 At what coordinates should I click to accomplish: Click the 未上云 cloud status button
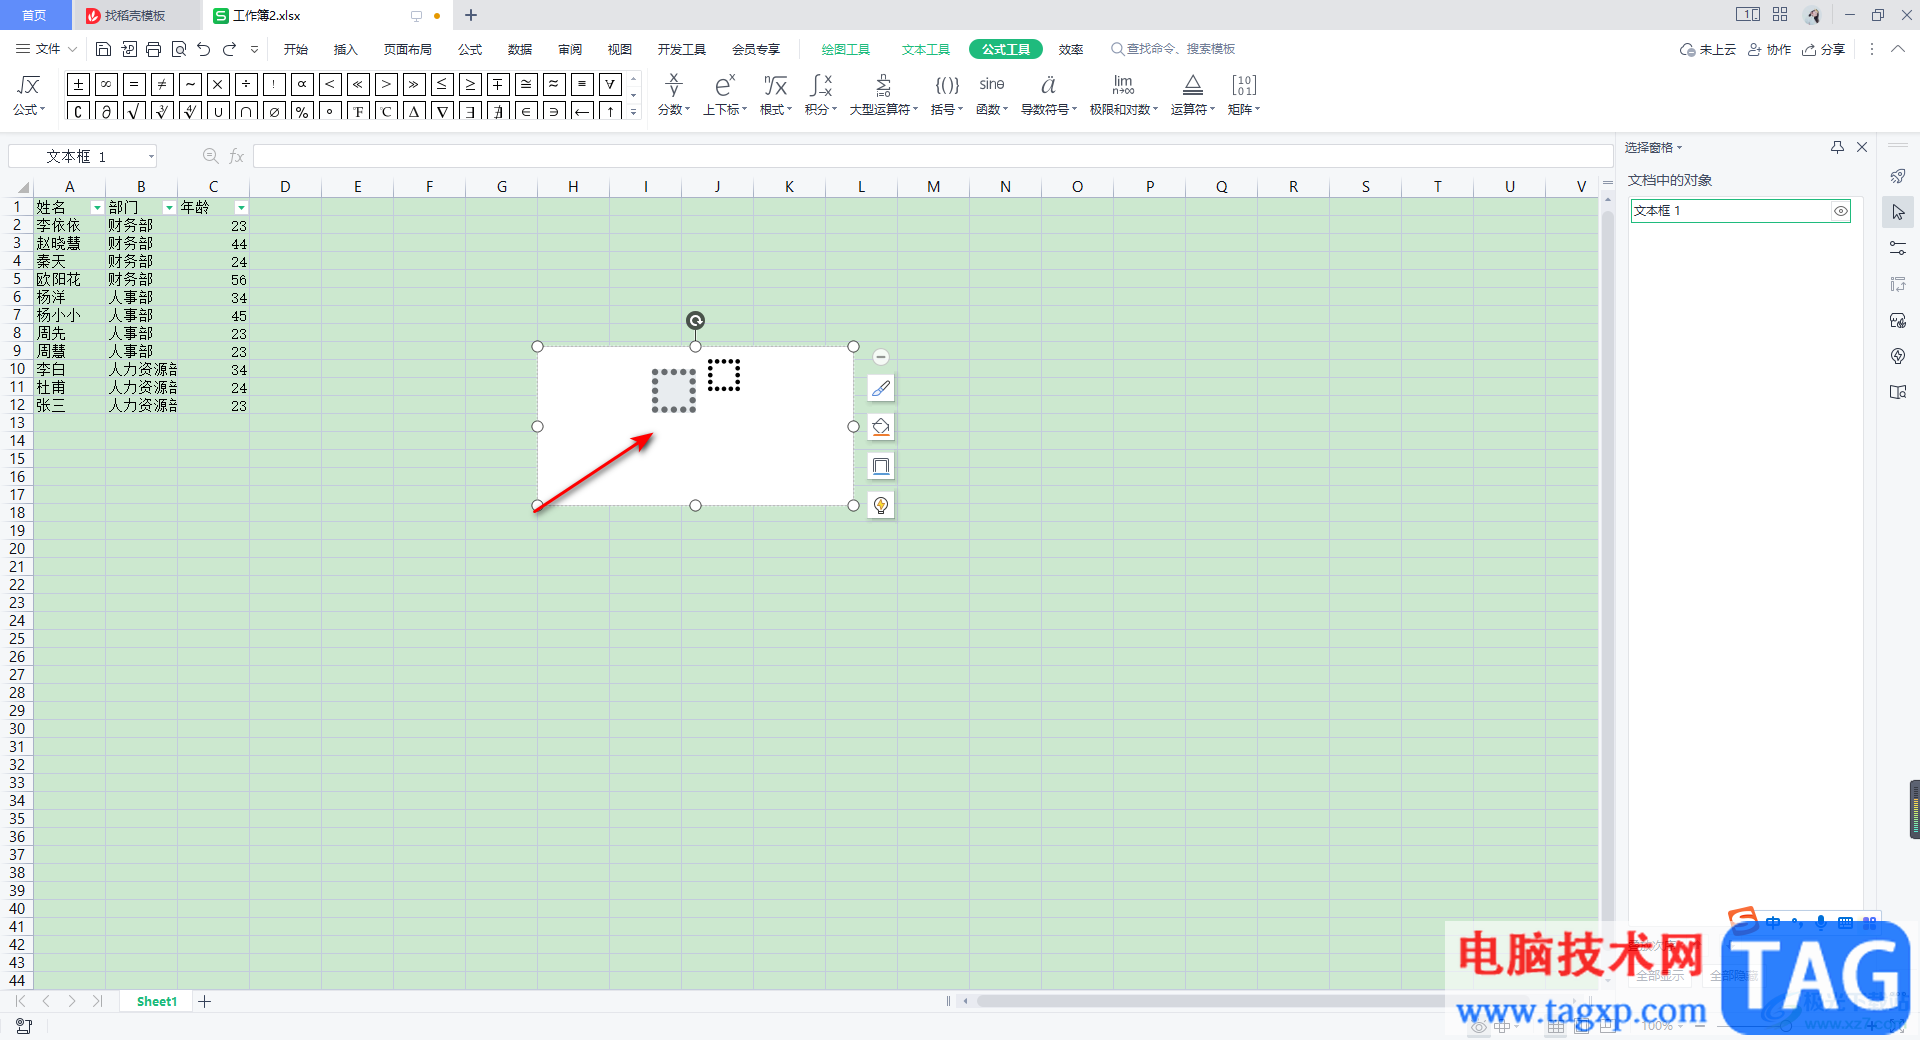pyautogui.click(x=1708, y=49)
